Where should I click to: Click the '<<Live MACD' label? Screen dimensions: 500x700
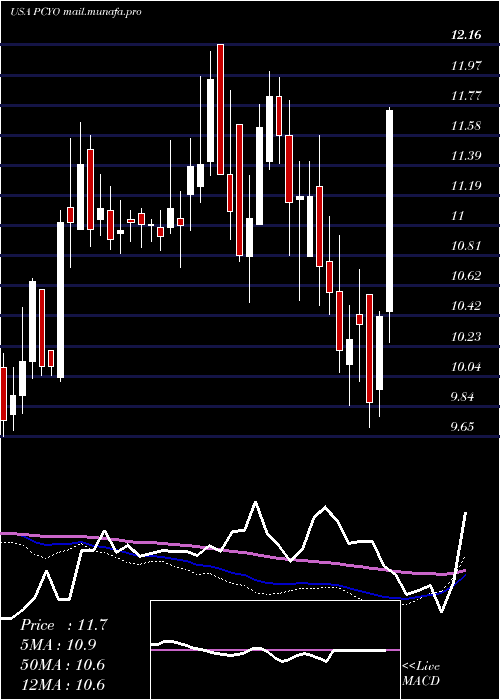(x=421, y=674)
